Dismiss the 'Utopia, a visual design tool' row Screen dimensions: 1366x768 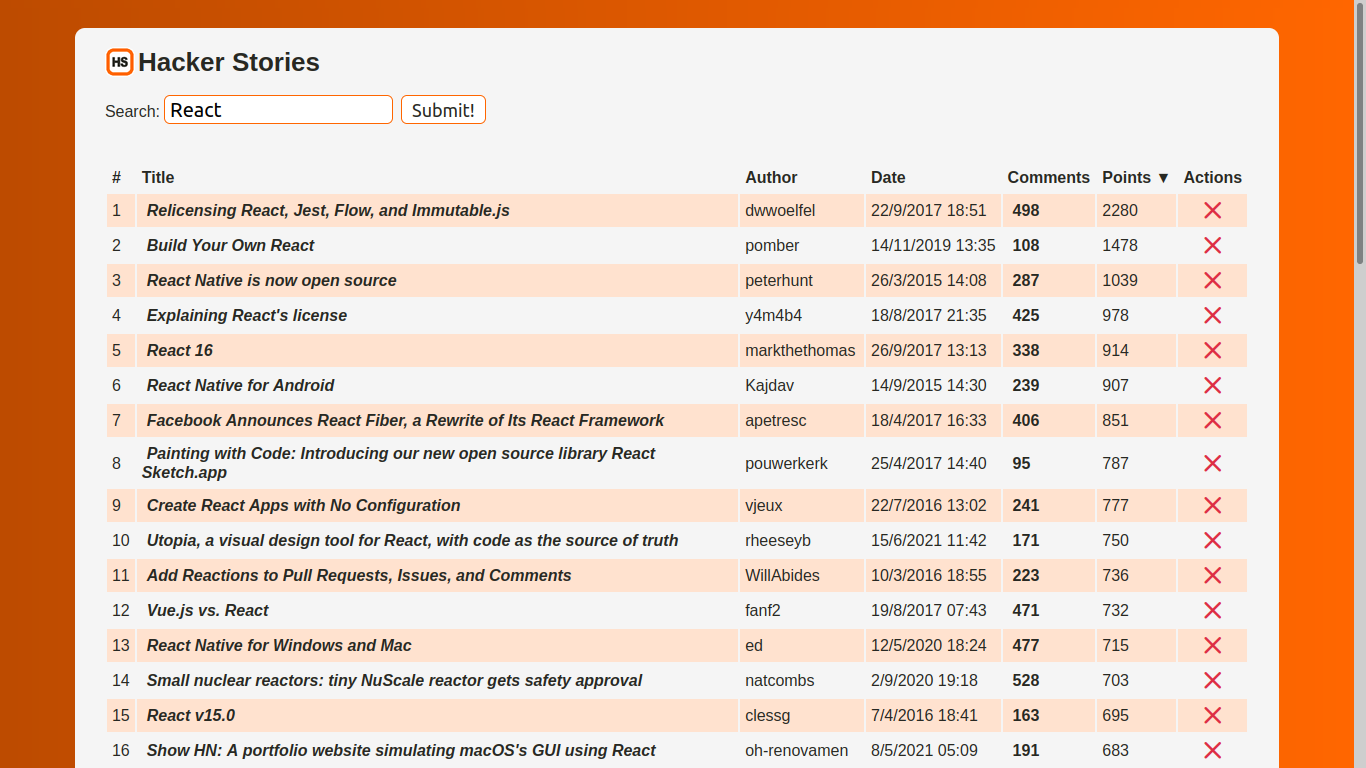click(x=1212, y=540)
